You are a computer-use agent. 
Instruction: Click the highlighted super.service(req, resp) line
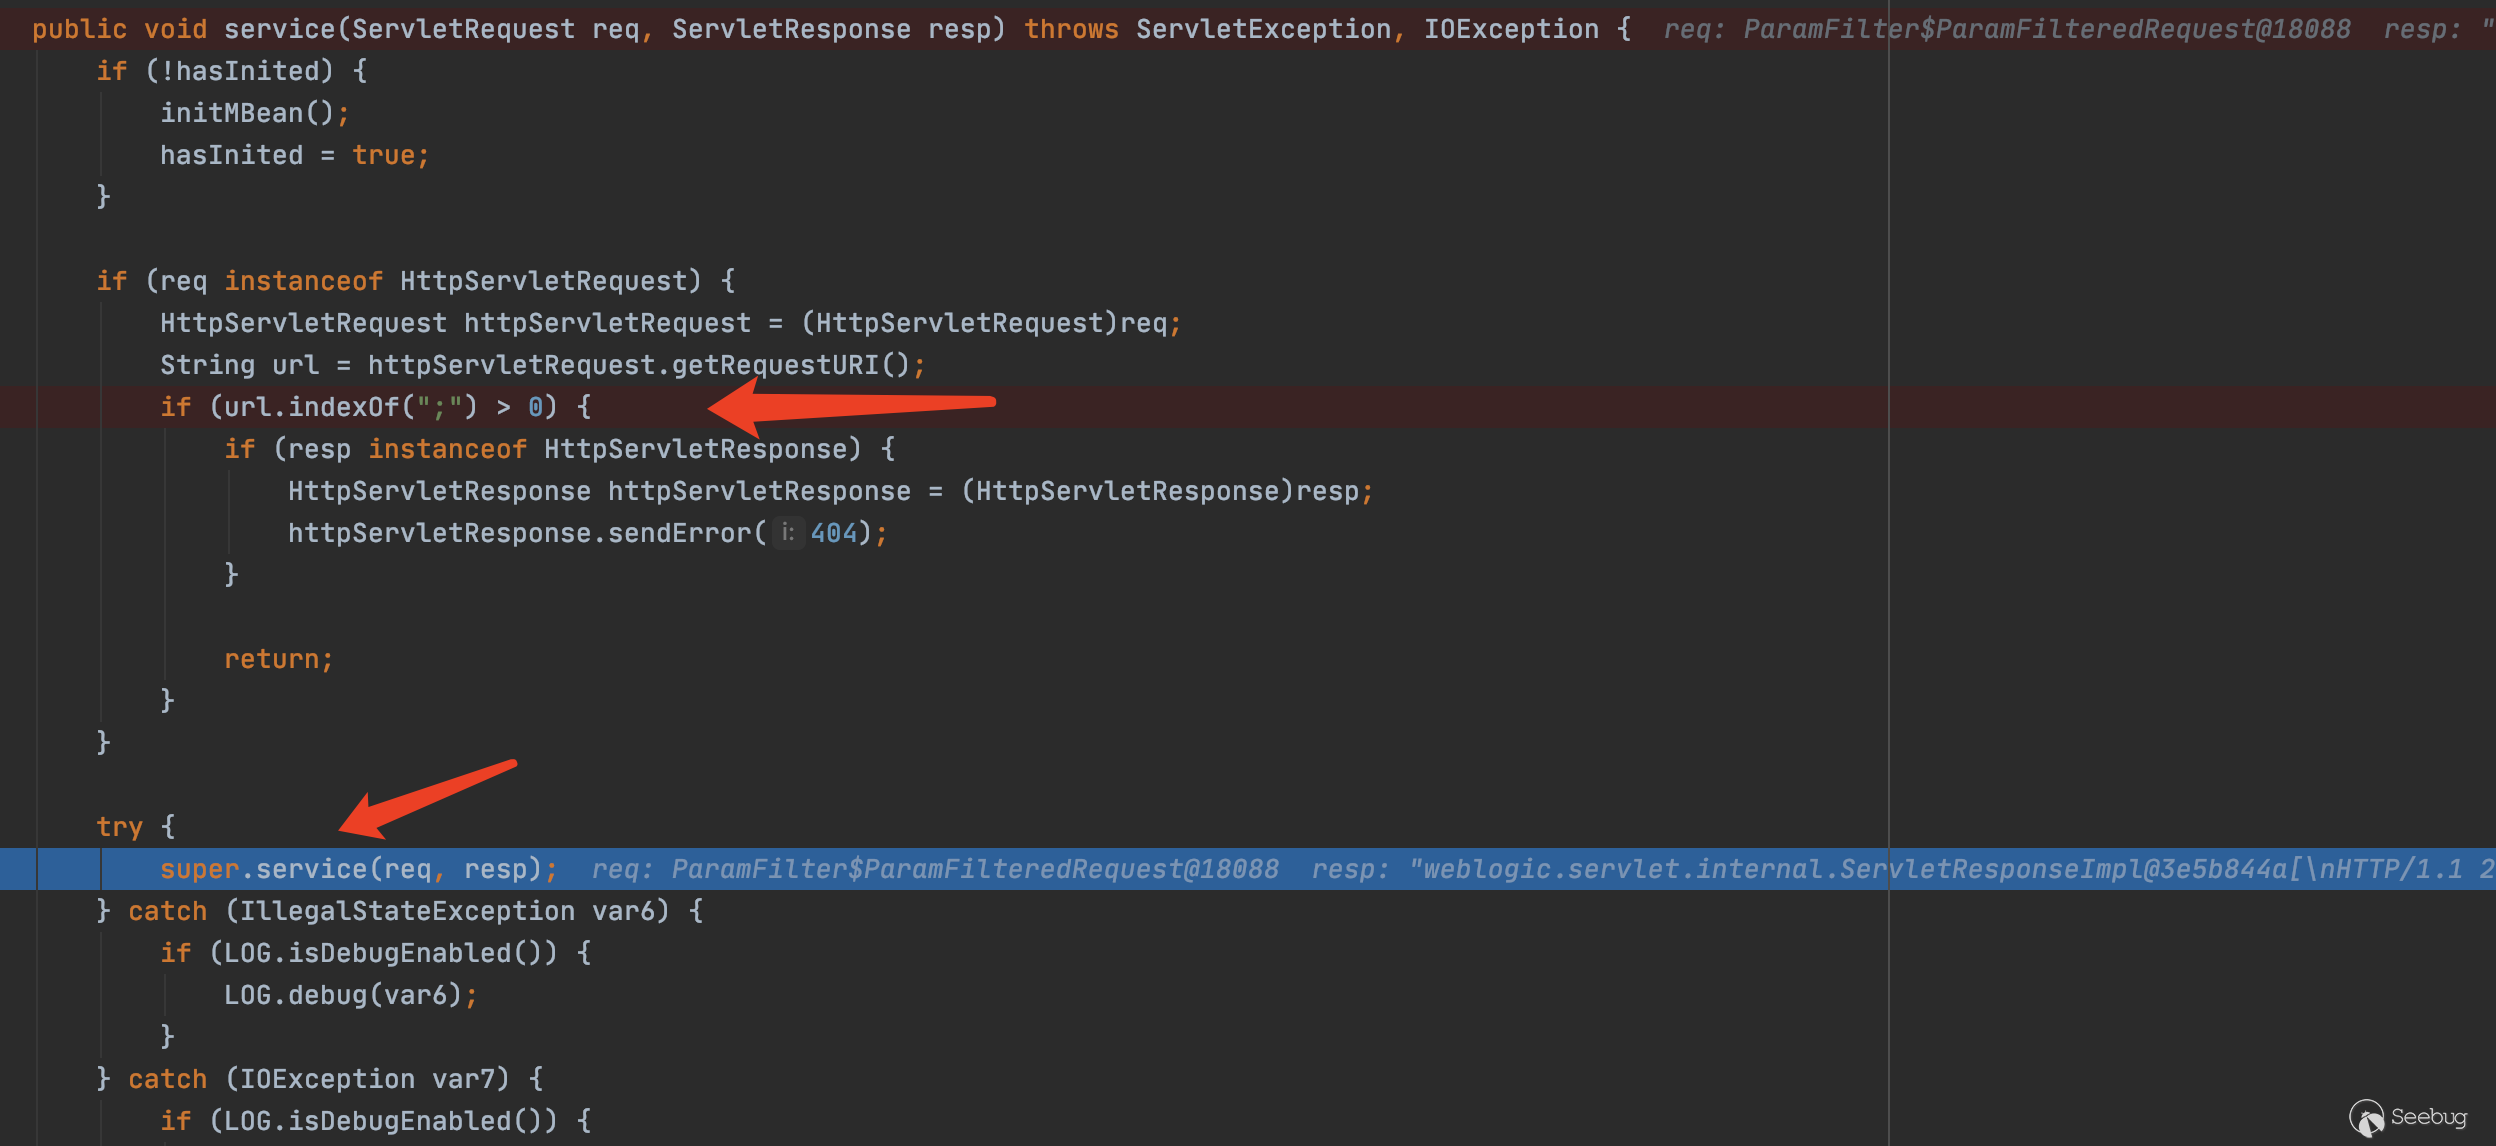tap(357, 869)
